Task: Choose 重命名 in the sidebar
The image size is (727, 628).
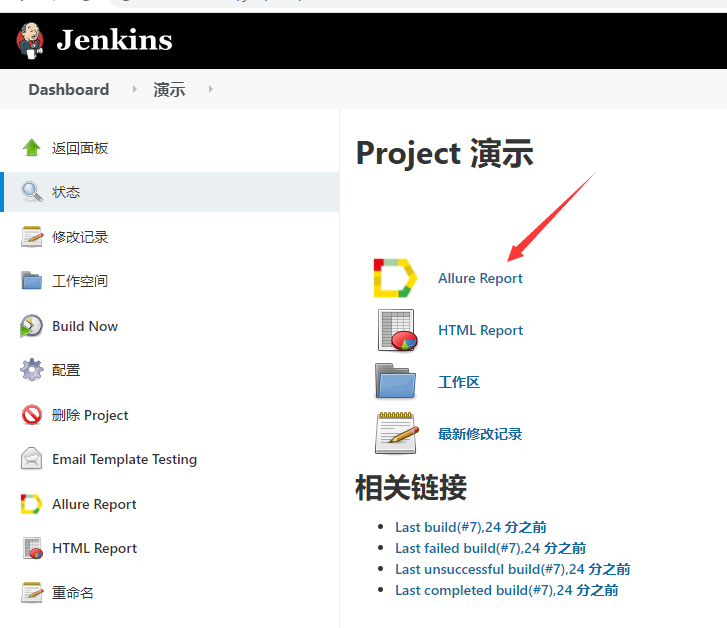Action: pos(73,593)
